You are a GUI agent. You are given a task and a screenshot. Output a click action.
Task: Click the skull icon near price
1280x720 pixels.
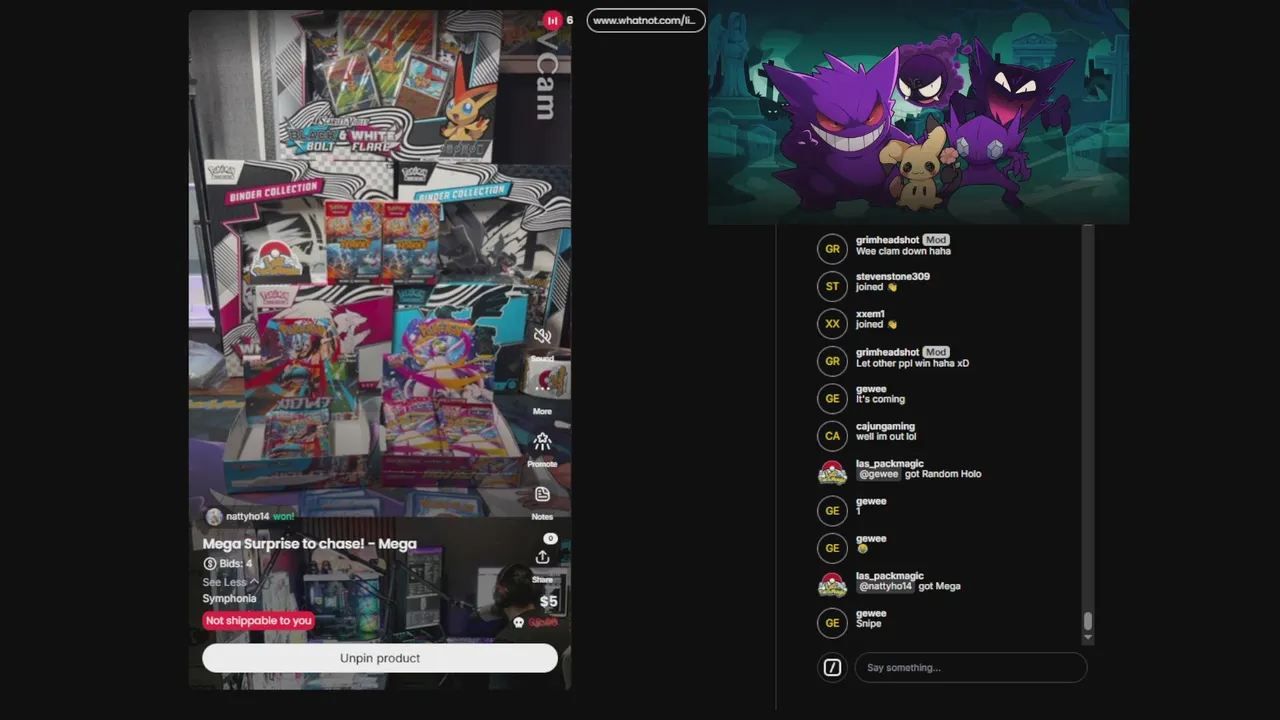[x=518, y=622]
